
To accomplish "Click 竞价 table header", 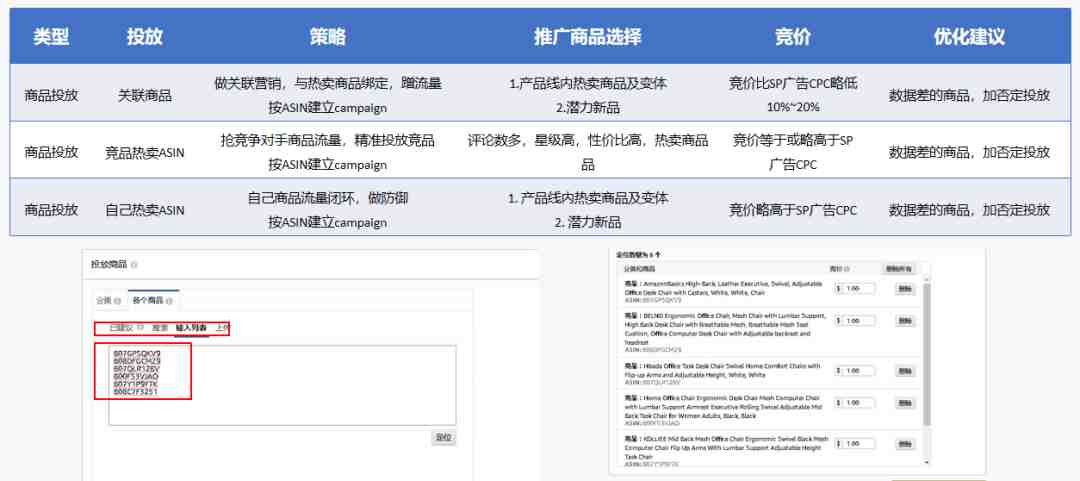I will (x=793, y=37).
